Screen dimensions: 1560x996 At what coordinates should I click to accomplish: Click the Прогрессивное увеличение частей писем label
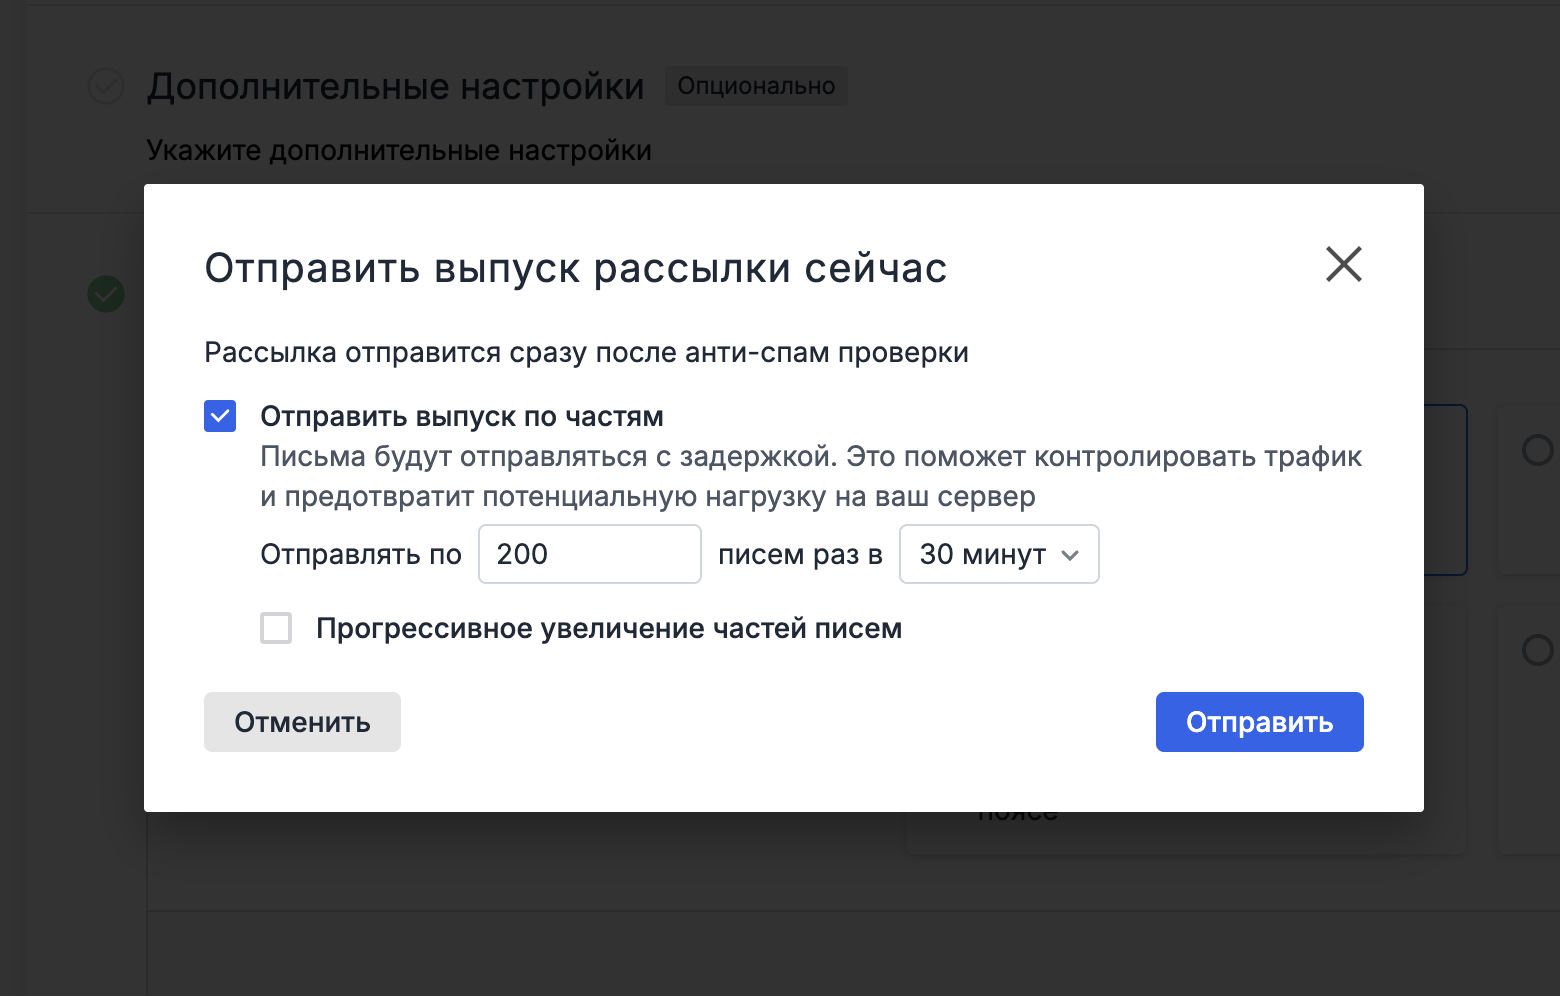(x=608, y=628)
